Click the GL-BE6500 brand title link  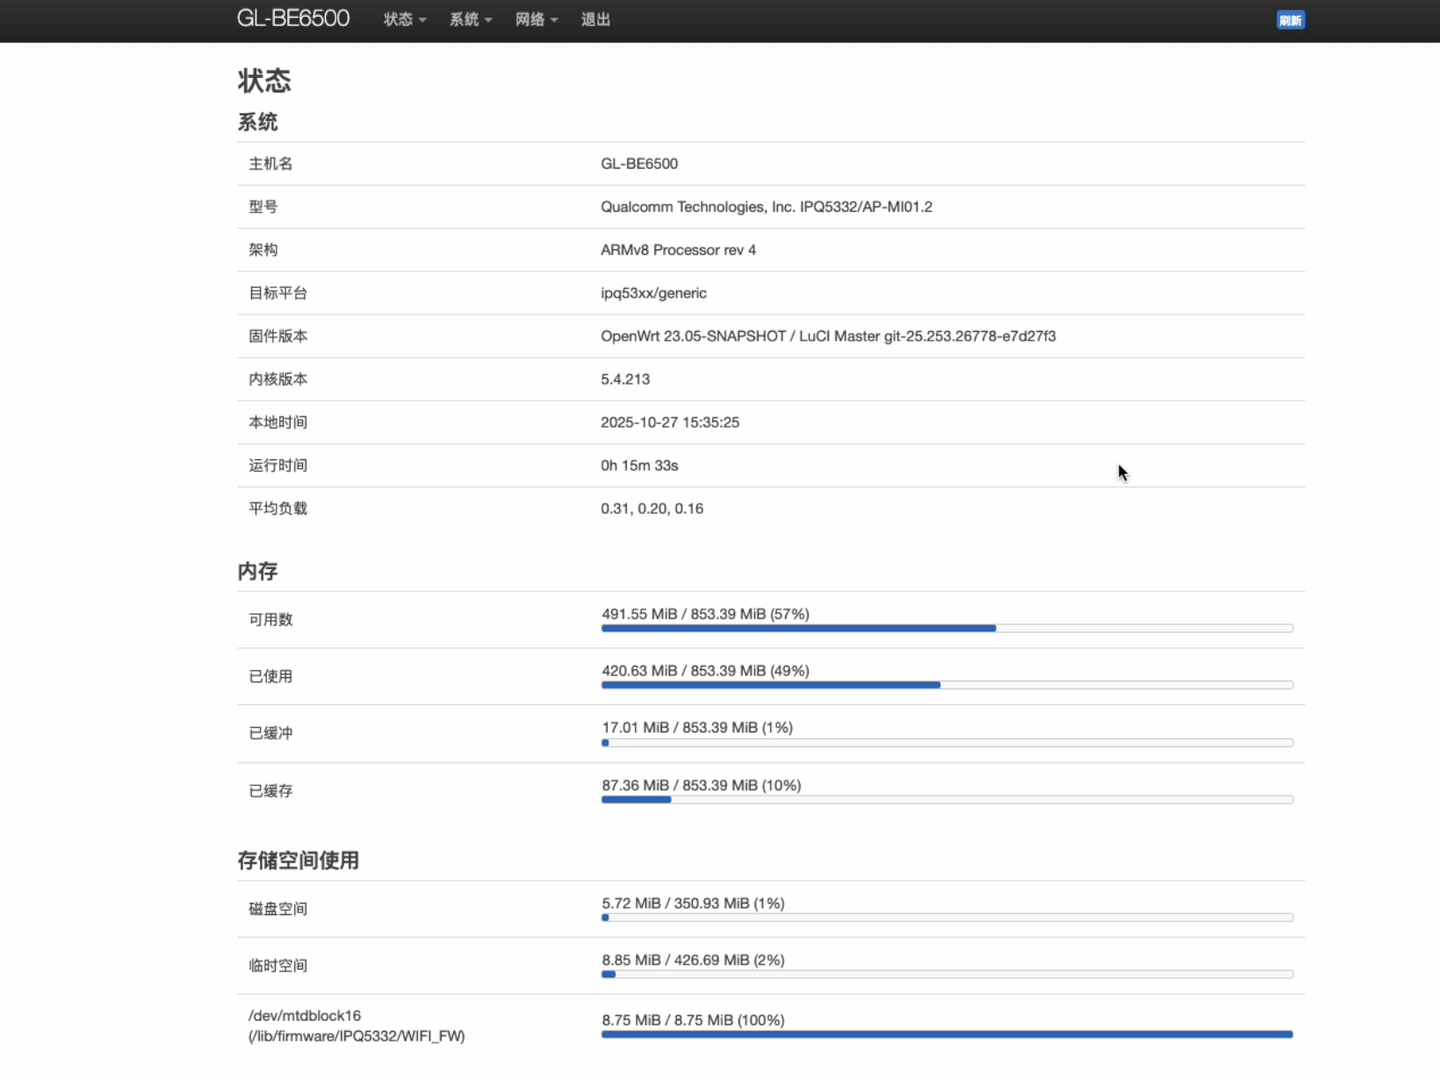[x=293, y=18]
